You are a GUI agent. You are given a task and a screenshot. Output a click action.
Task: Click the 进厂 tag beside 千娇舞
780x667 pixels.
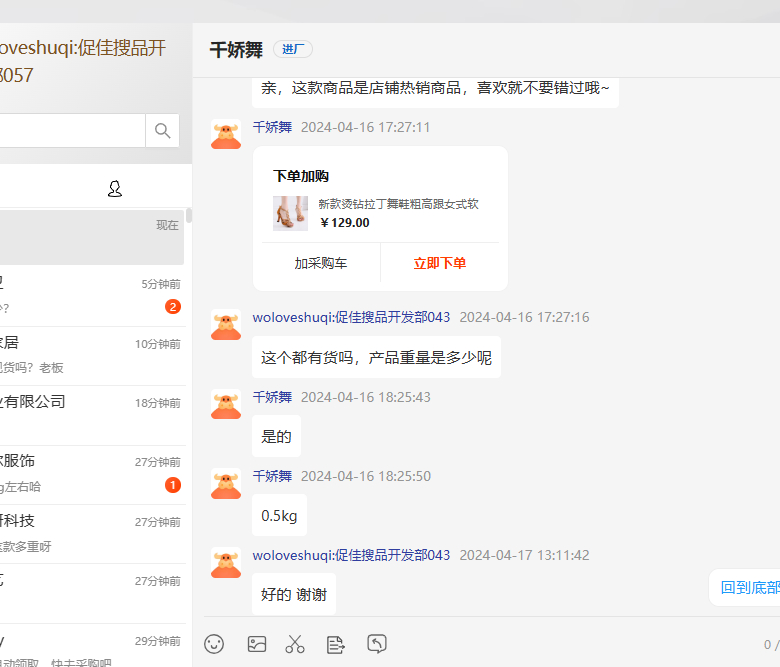pos(293,50)
